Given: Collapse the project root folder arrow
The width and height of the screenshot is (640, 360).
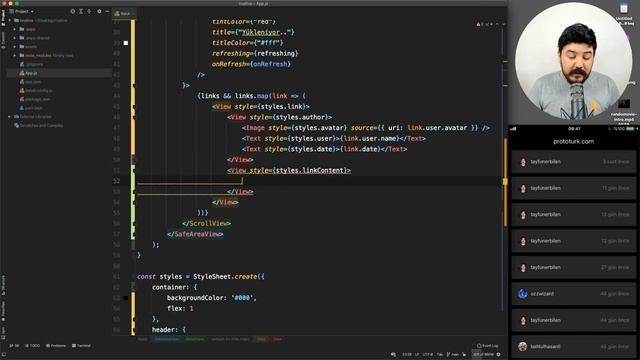Looking at the screenshot, I should 10,20.
